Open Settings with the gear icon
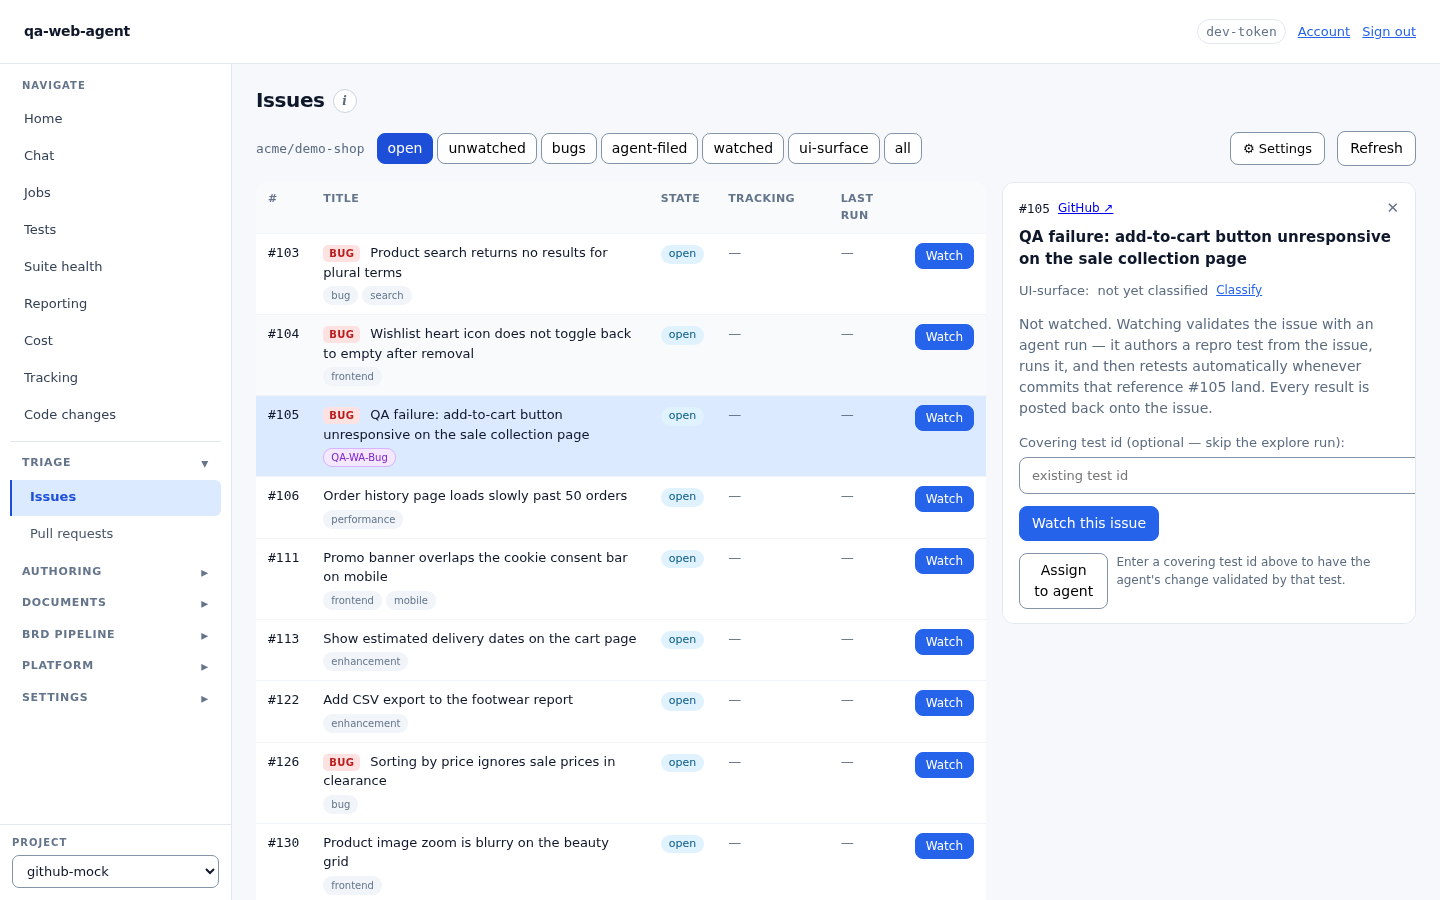 point(1277,148)
